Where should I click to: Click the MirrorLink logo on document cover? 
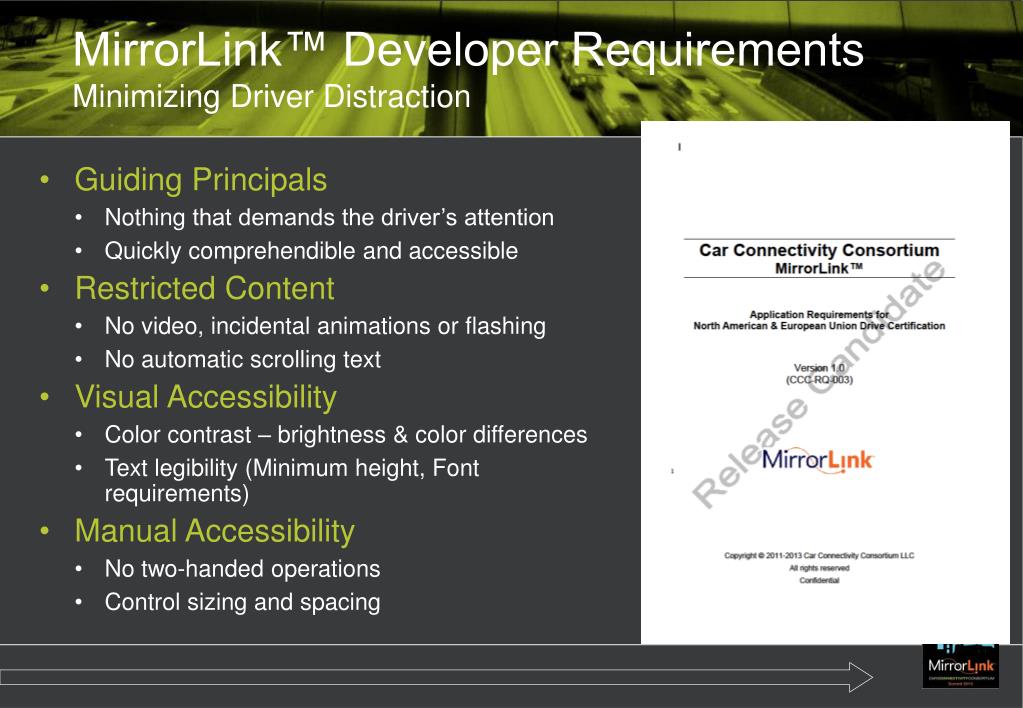point(817,460)
